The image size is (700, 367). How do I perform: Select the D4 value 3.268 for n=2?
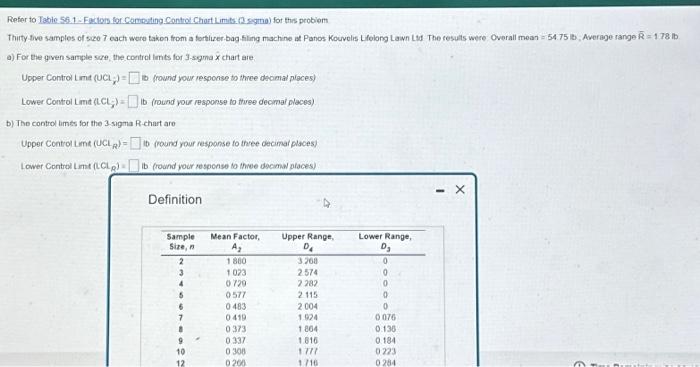(x=308, y=261)
